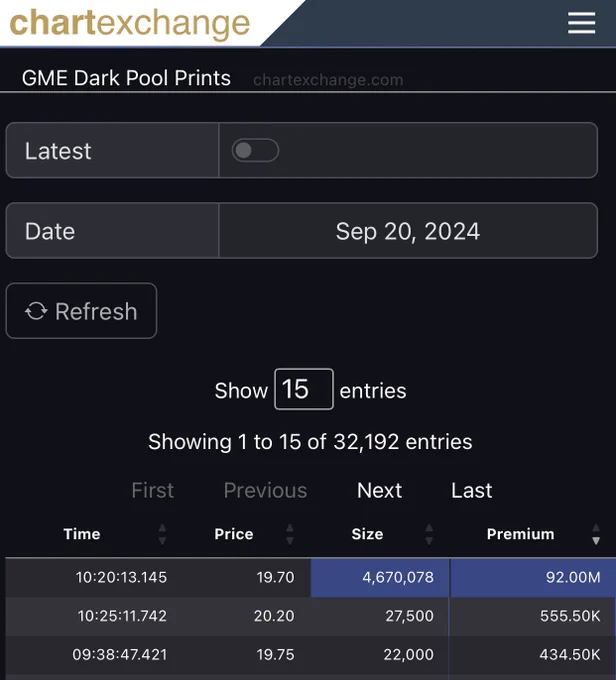Click the Price column sort arrows
This screenshot has height=680, width=616.
[x=290, y=534]
